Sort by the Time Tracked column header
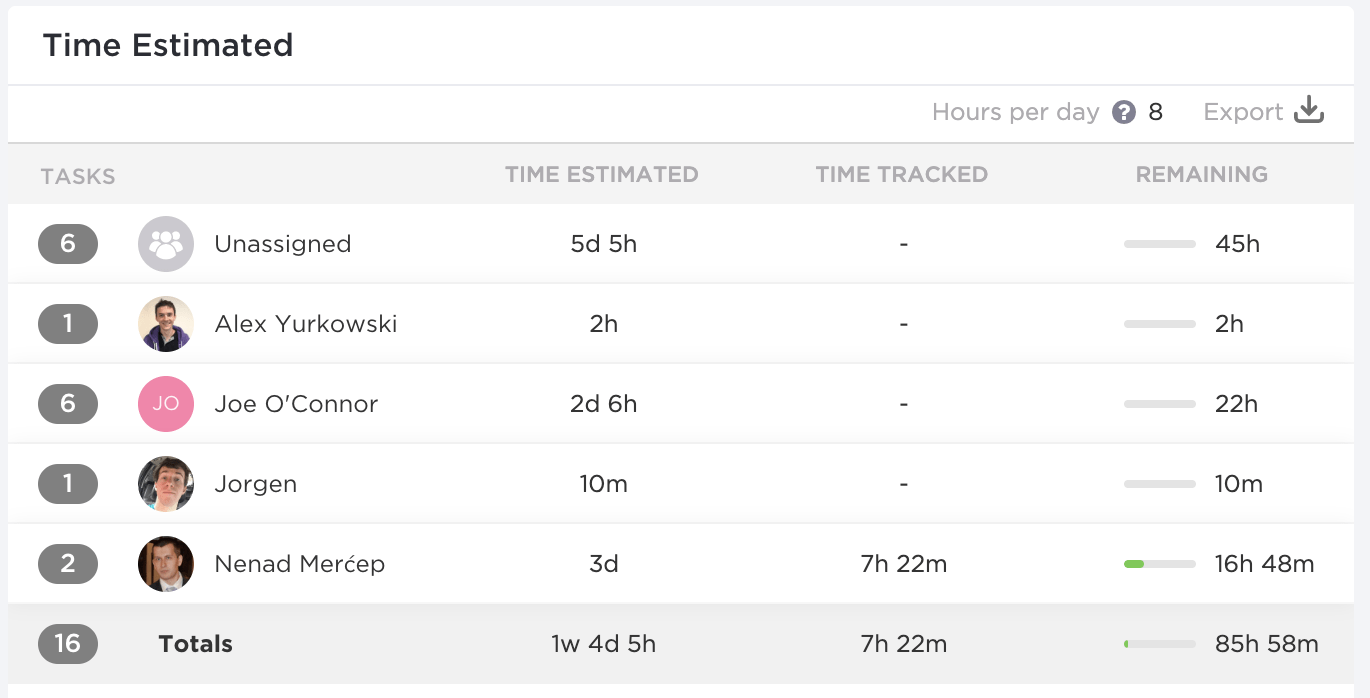 (x=901, y=174)
